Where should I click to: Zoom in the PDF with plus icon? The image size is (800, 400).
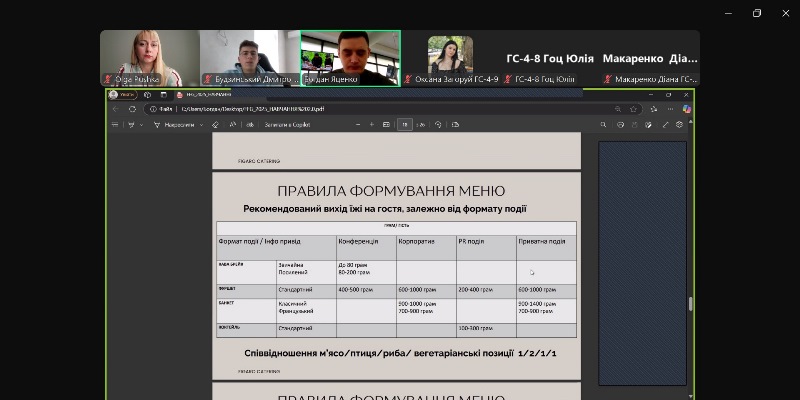371,124
